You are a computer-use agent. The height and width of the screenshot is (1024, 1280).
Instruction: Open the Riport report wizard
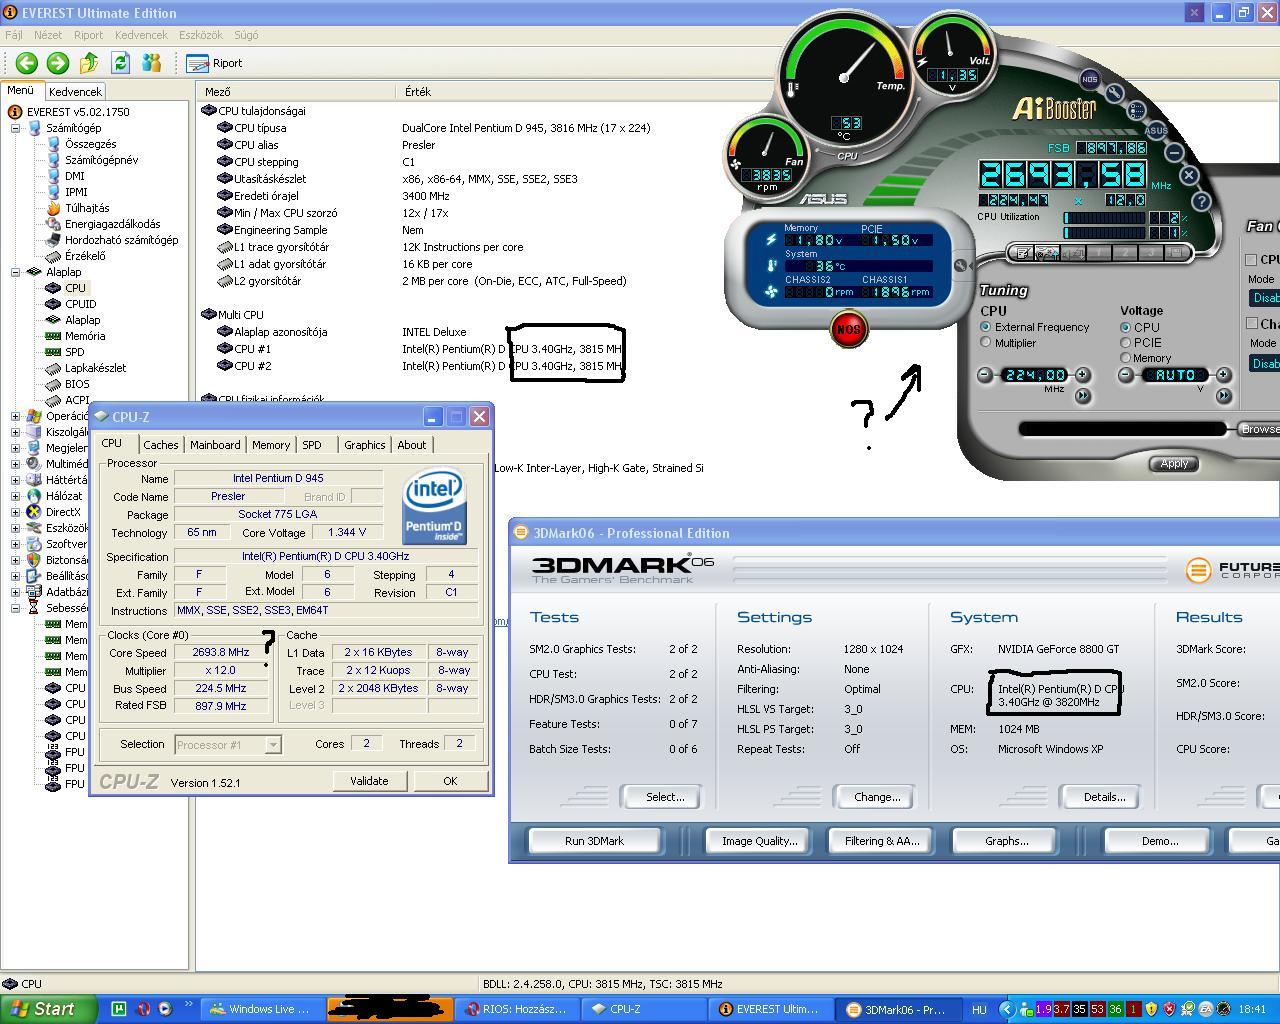point(214,63)
